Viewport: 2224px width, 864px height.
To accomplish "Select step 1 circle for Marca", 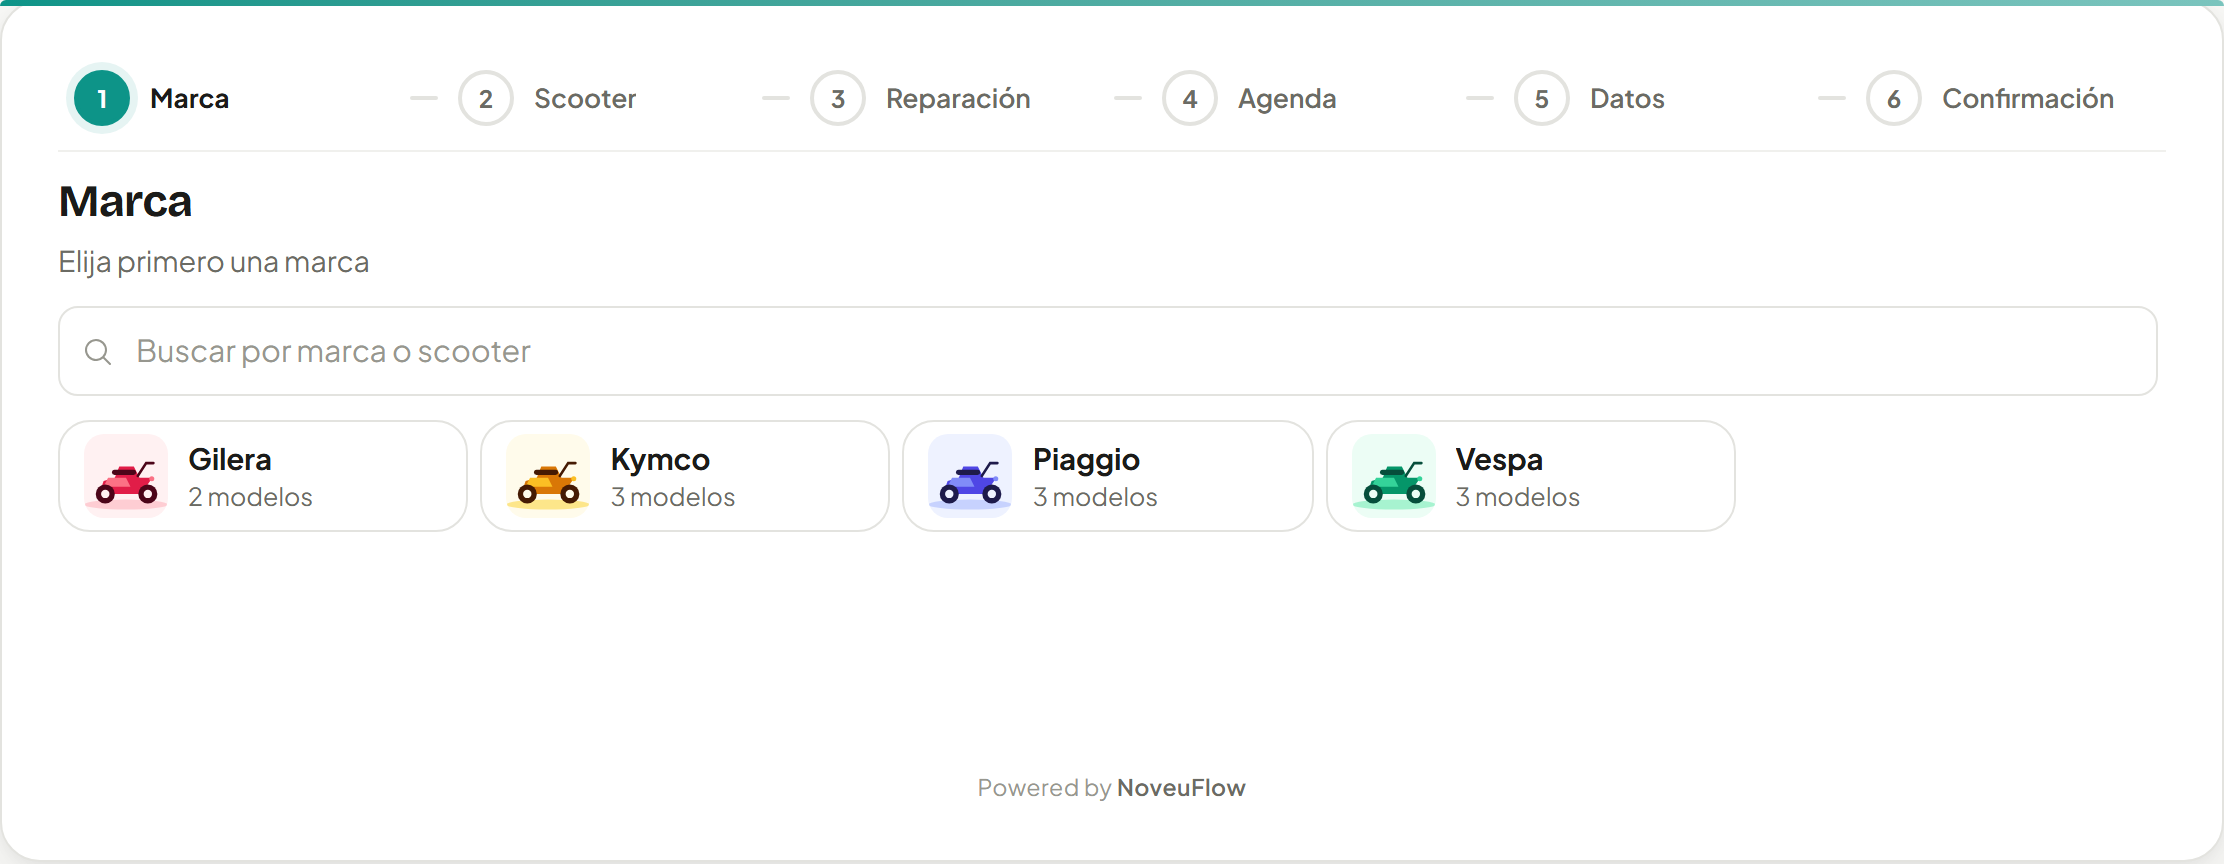I will [x=102, y=99].
